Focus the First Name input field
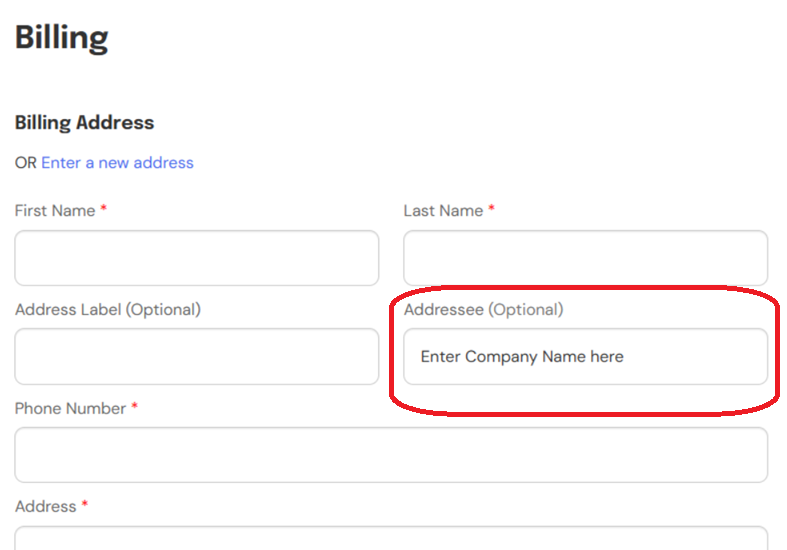 click(x=196, y=258)
